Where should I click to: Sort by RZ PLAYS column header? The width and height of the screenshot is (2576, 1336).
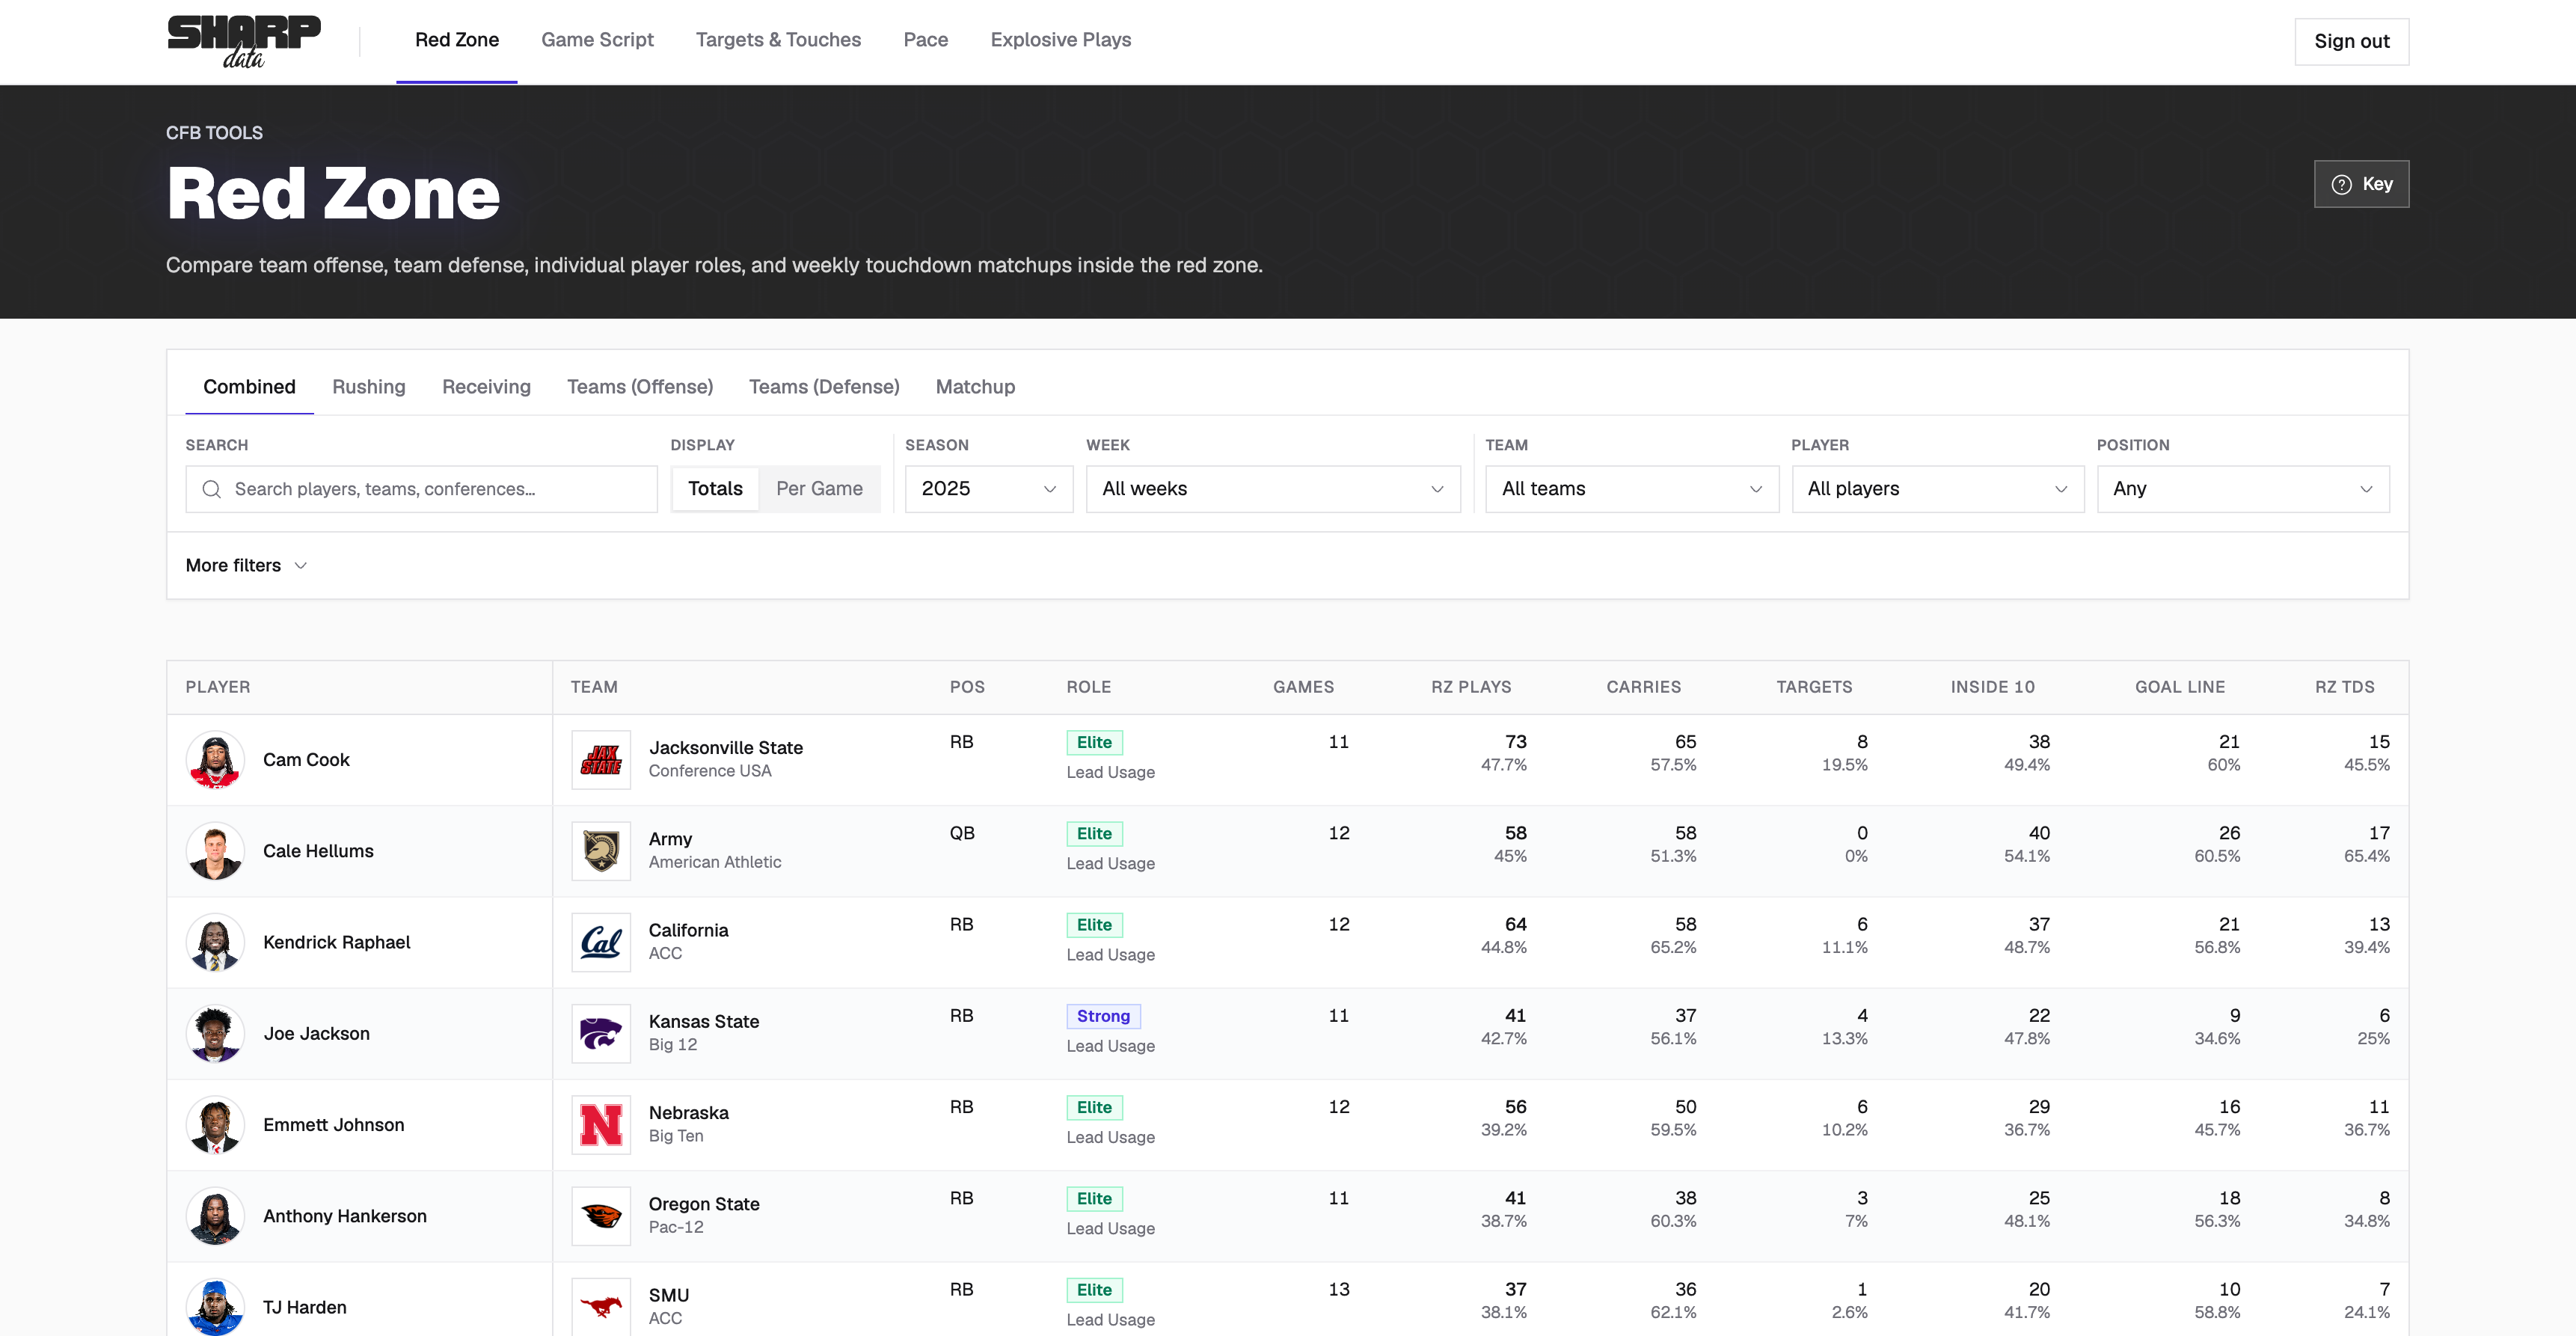[x=1471, y=687]
